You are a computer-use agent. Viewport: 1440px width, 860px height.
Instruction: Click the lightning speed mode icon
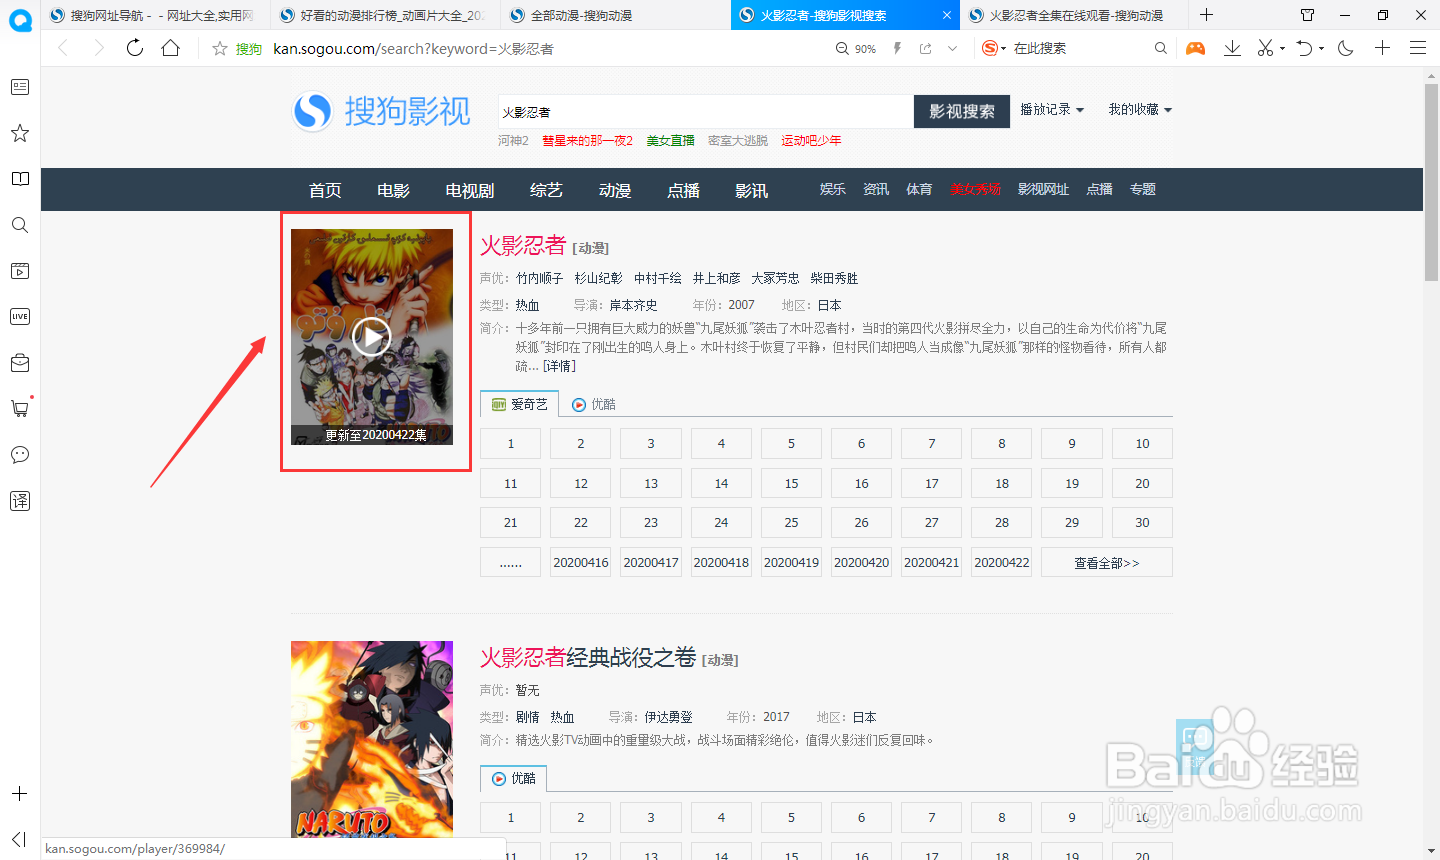pos(897,48)
